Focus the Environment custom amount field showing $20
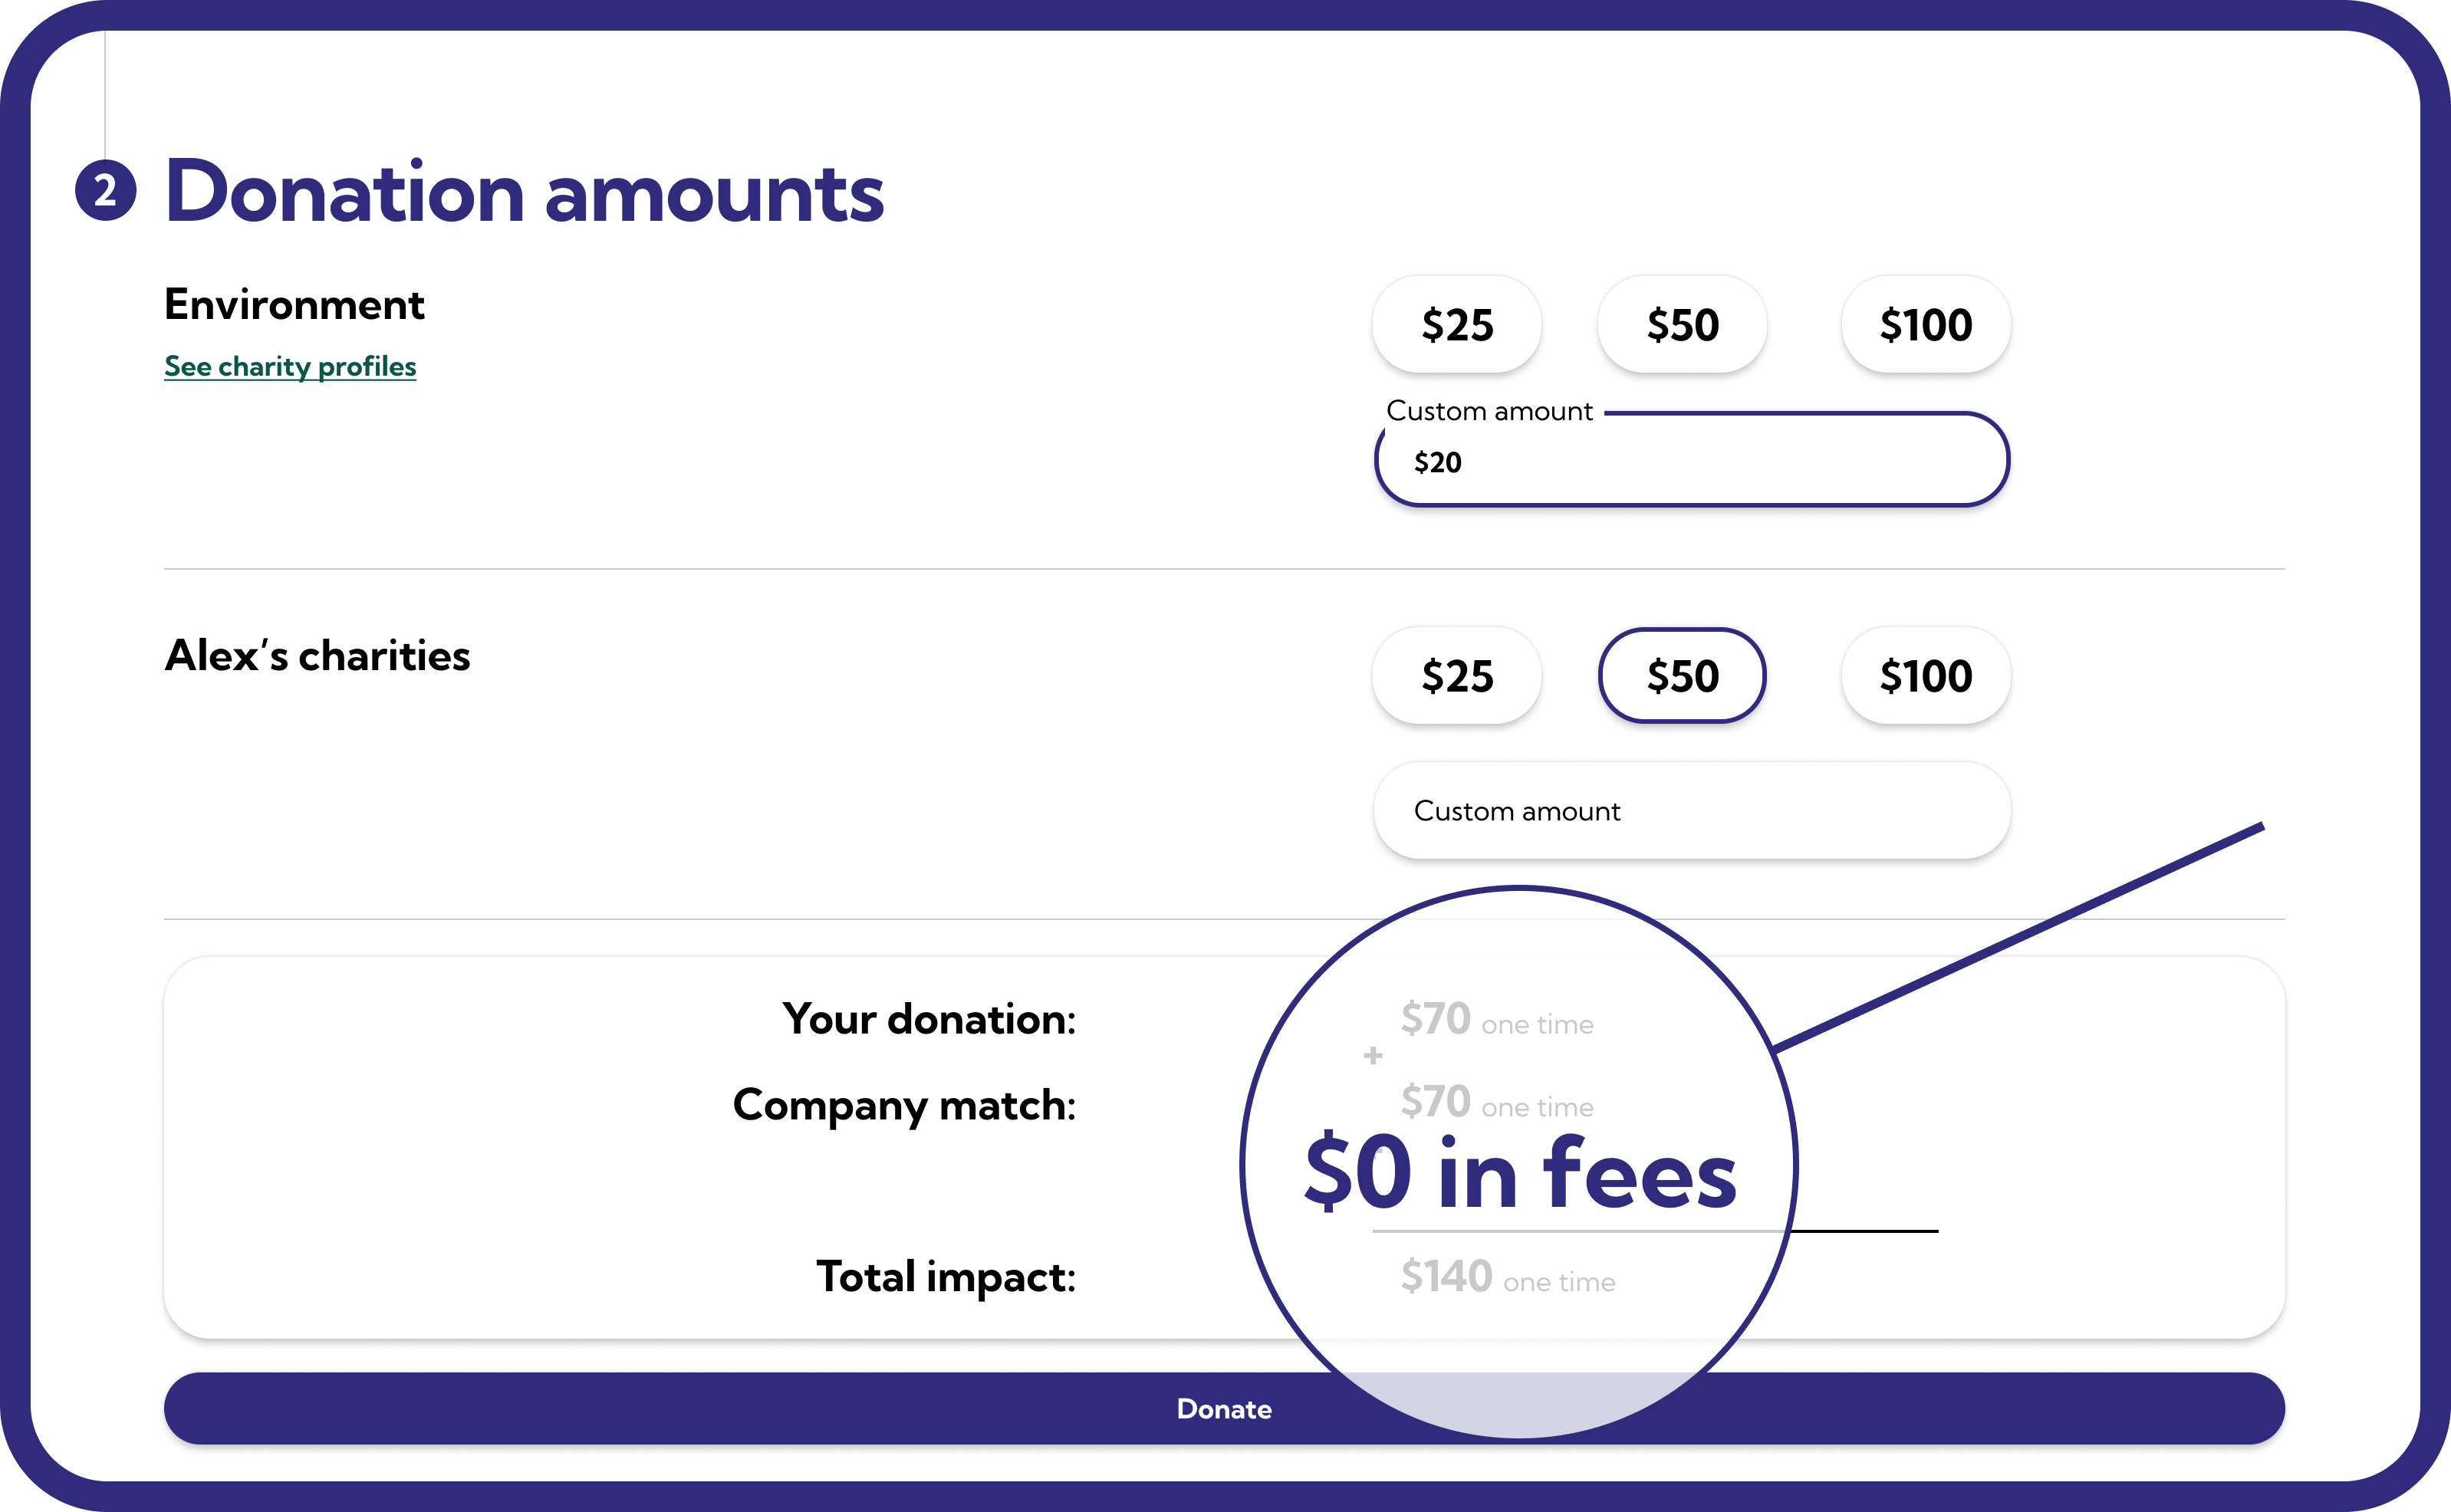This screenshot has height=1512, width=2451. tap(1691, 462)
